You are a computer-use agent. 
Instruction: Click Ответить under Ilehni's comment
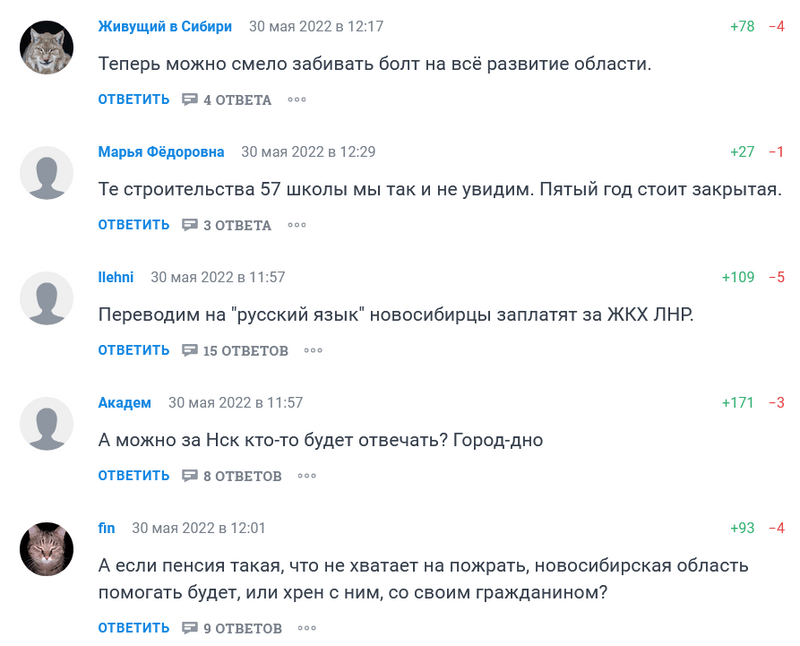pyautogui.click(x=134, y=351)
